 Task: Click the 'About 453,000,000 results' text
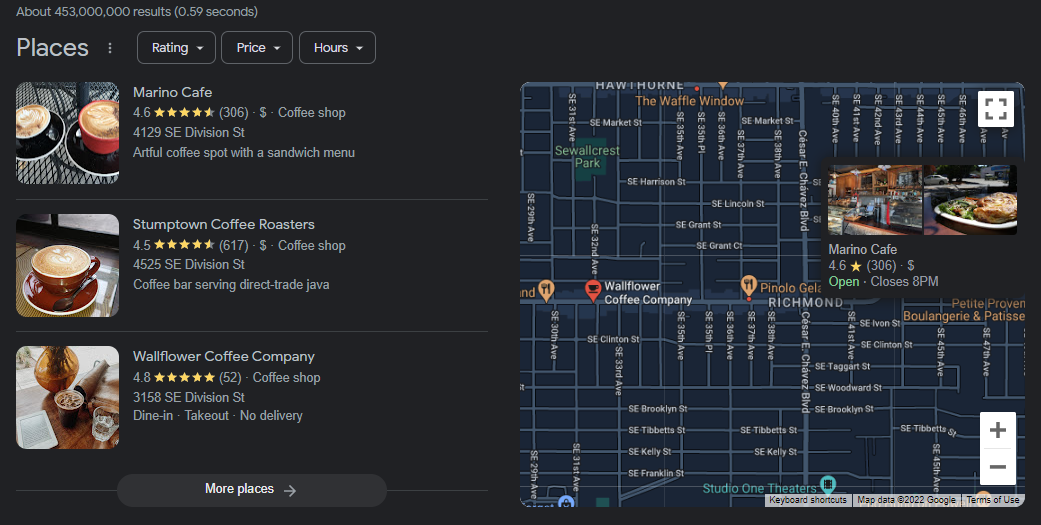tap(137, 11)
